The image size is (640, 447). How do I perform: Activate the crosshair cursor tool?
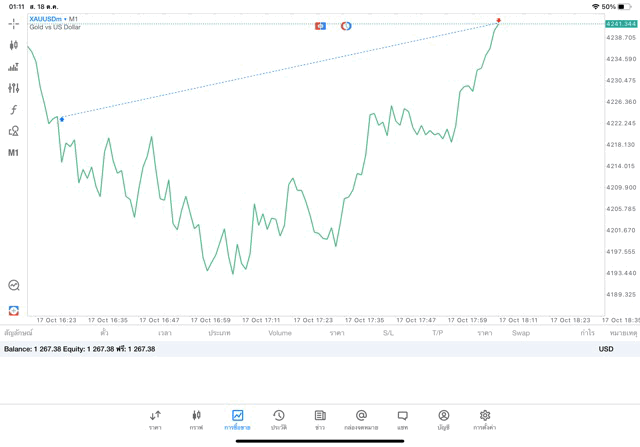[x=14, y=23]
